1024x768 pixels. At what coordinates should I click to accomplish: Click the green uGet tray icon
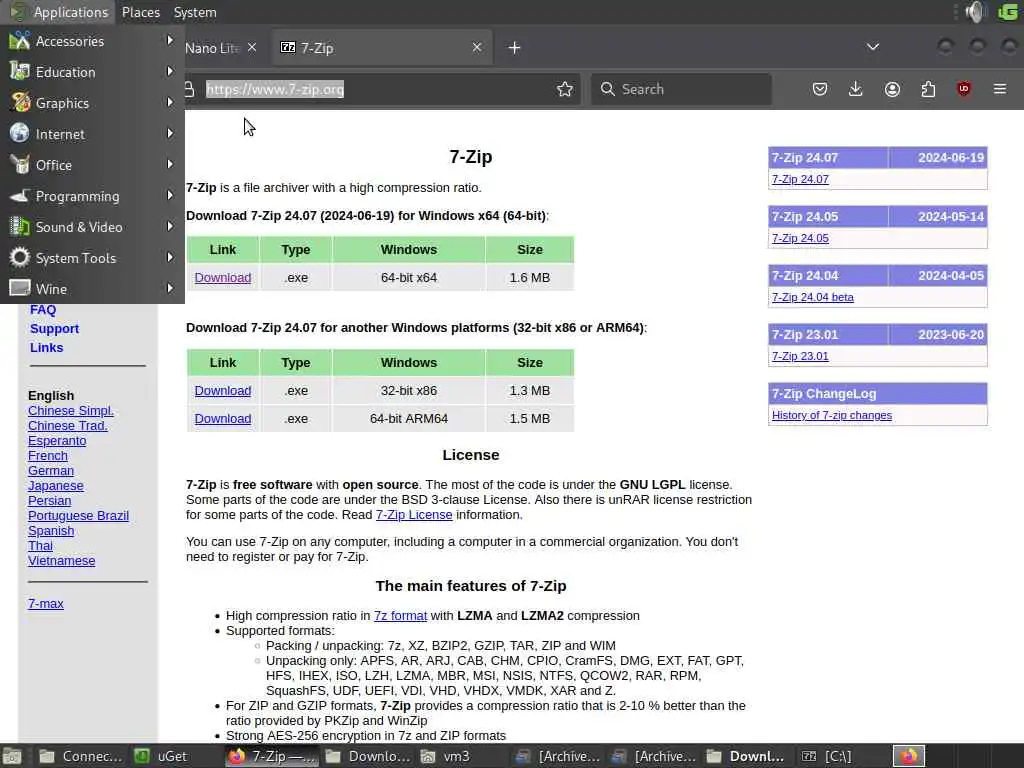1008,12
